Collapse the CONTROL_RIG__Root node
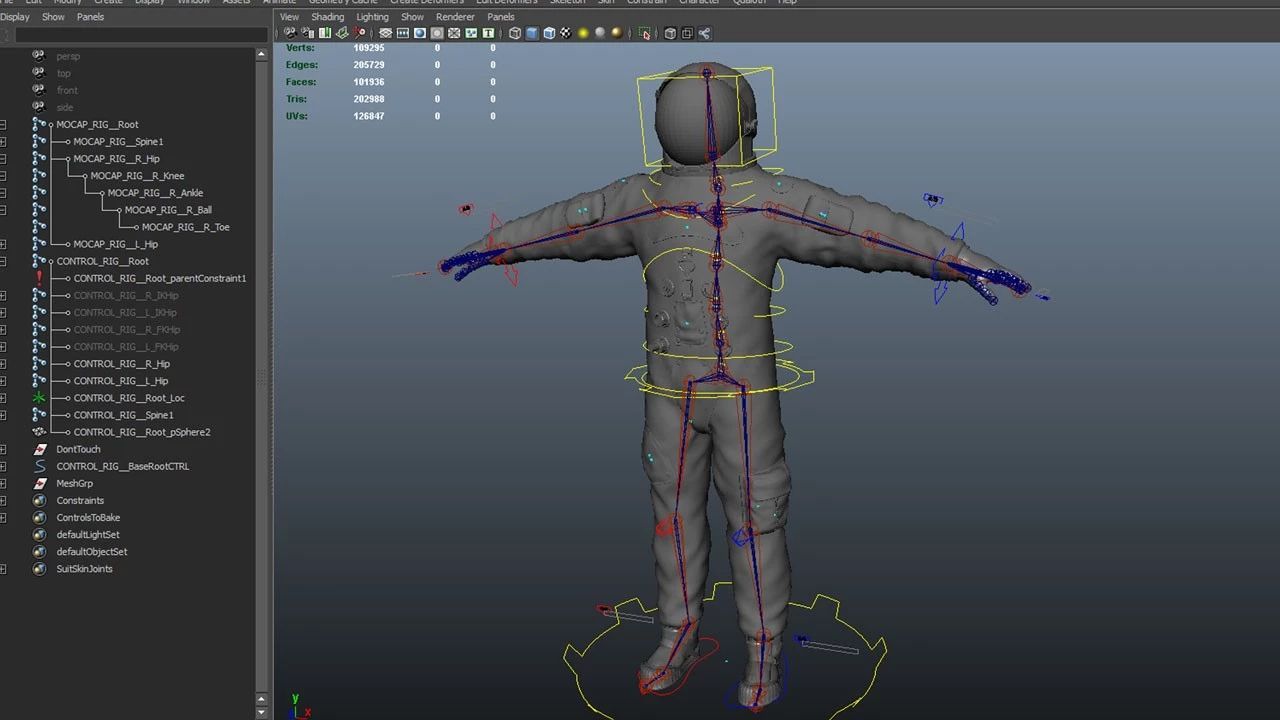The height and width of the screenshot is (720, 1280). 3,261
